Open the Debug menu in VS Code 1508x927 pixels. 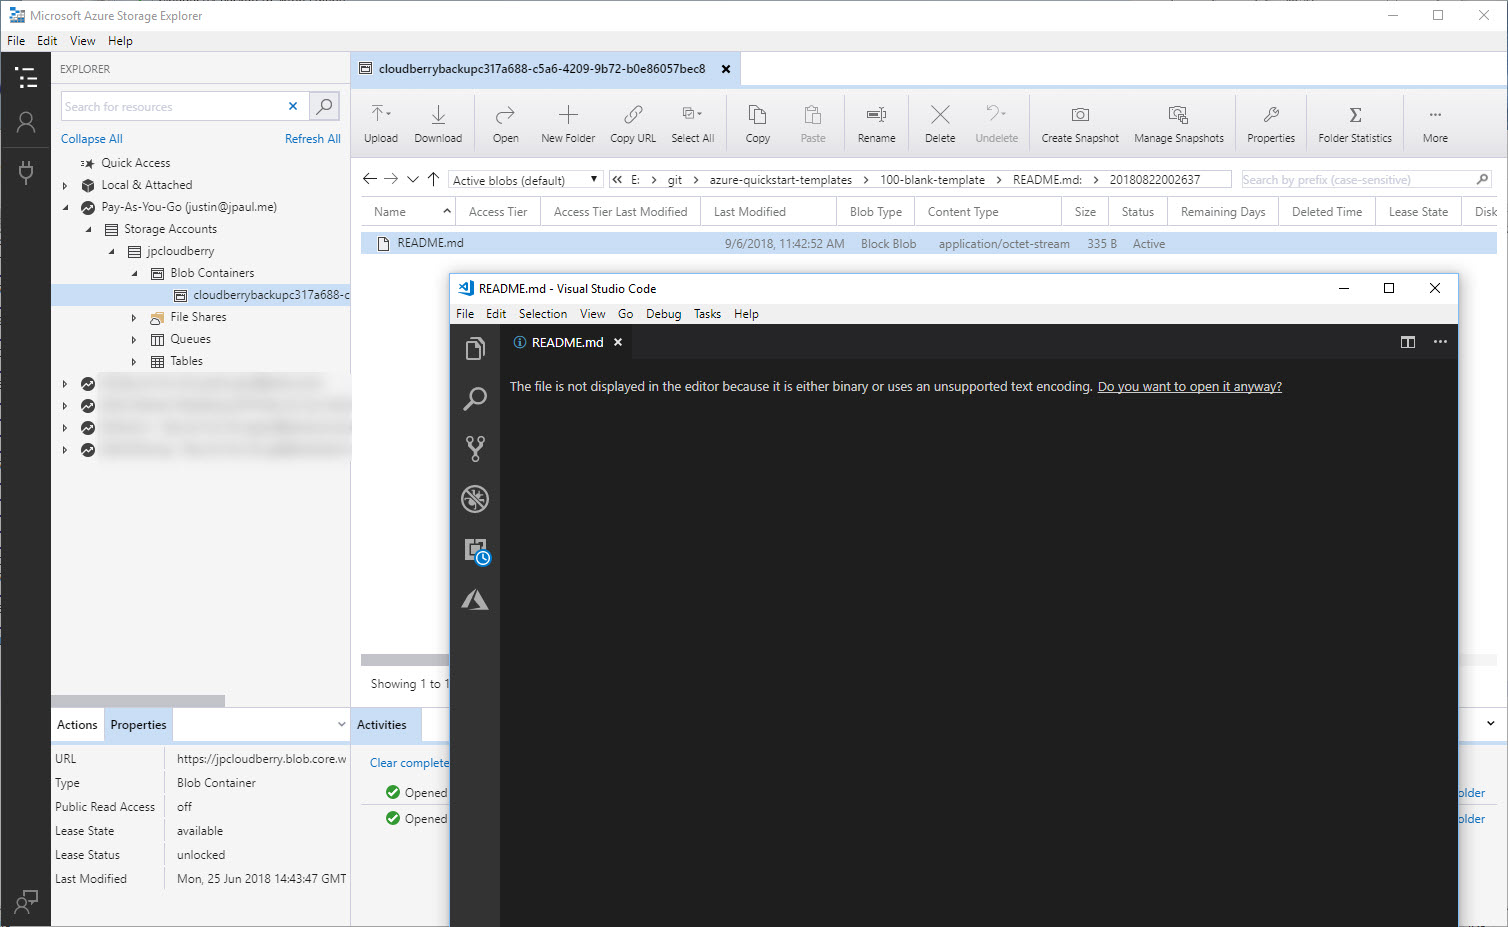point(663,314)
